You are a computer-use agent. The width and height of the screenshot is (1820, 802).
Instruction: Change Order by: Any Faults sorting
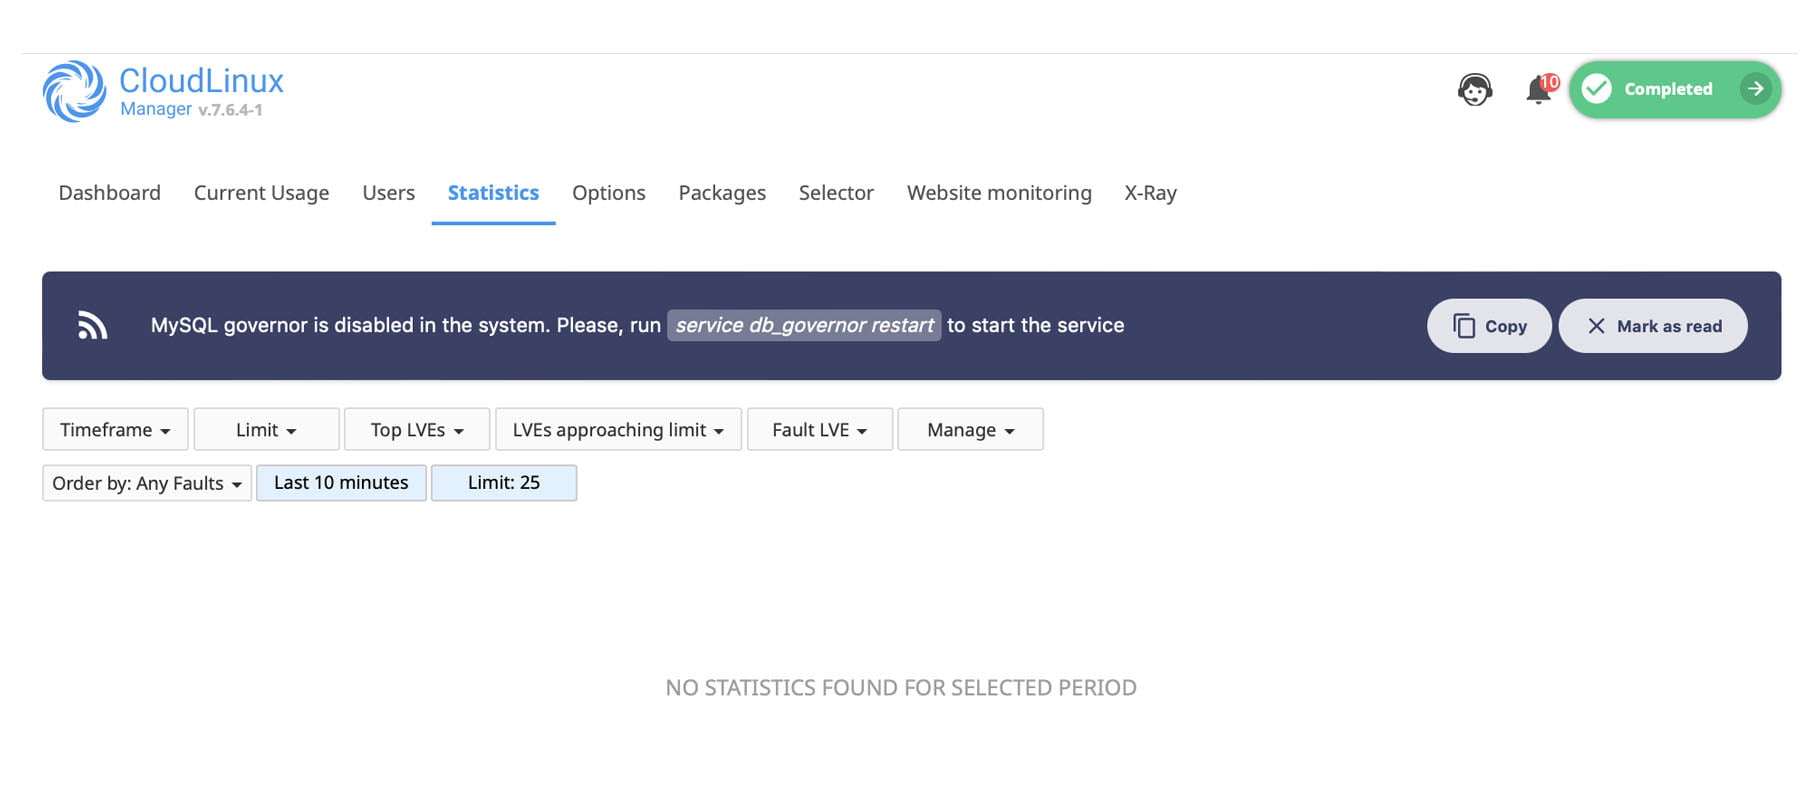pyautogui.click(x=147, y=484)
